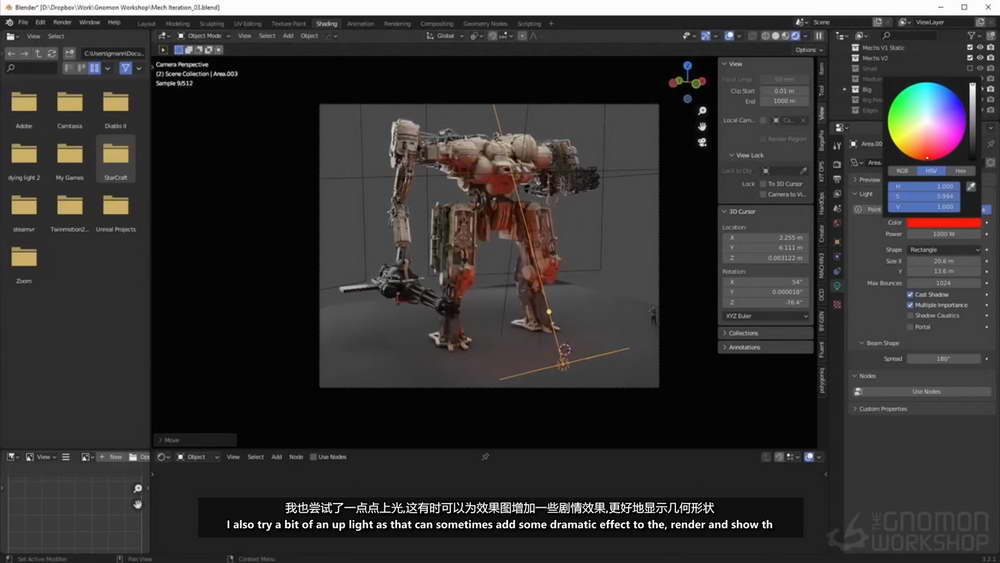Pause viewport render preview
The image size is (1000, 563).
click(819, 36)
